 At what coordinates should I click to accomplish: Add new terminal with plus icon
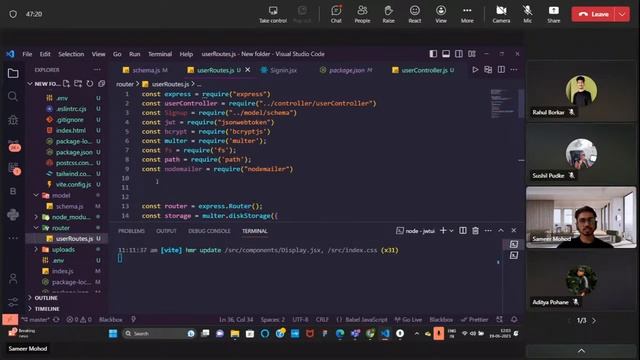[x=443, y=231]
